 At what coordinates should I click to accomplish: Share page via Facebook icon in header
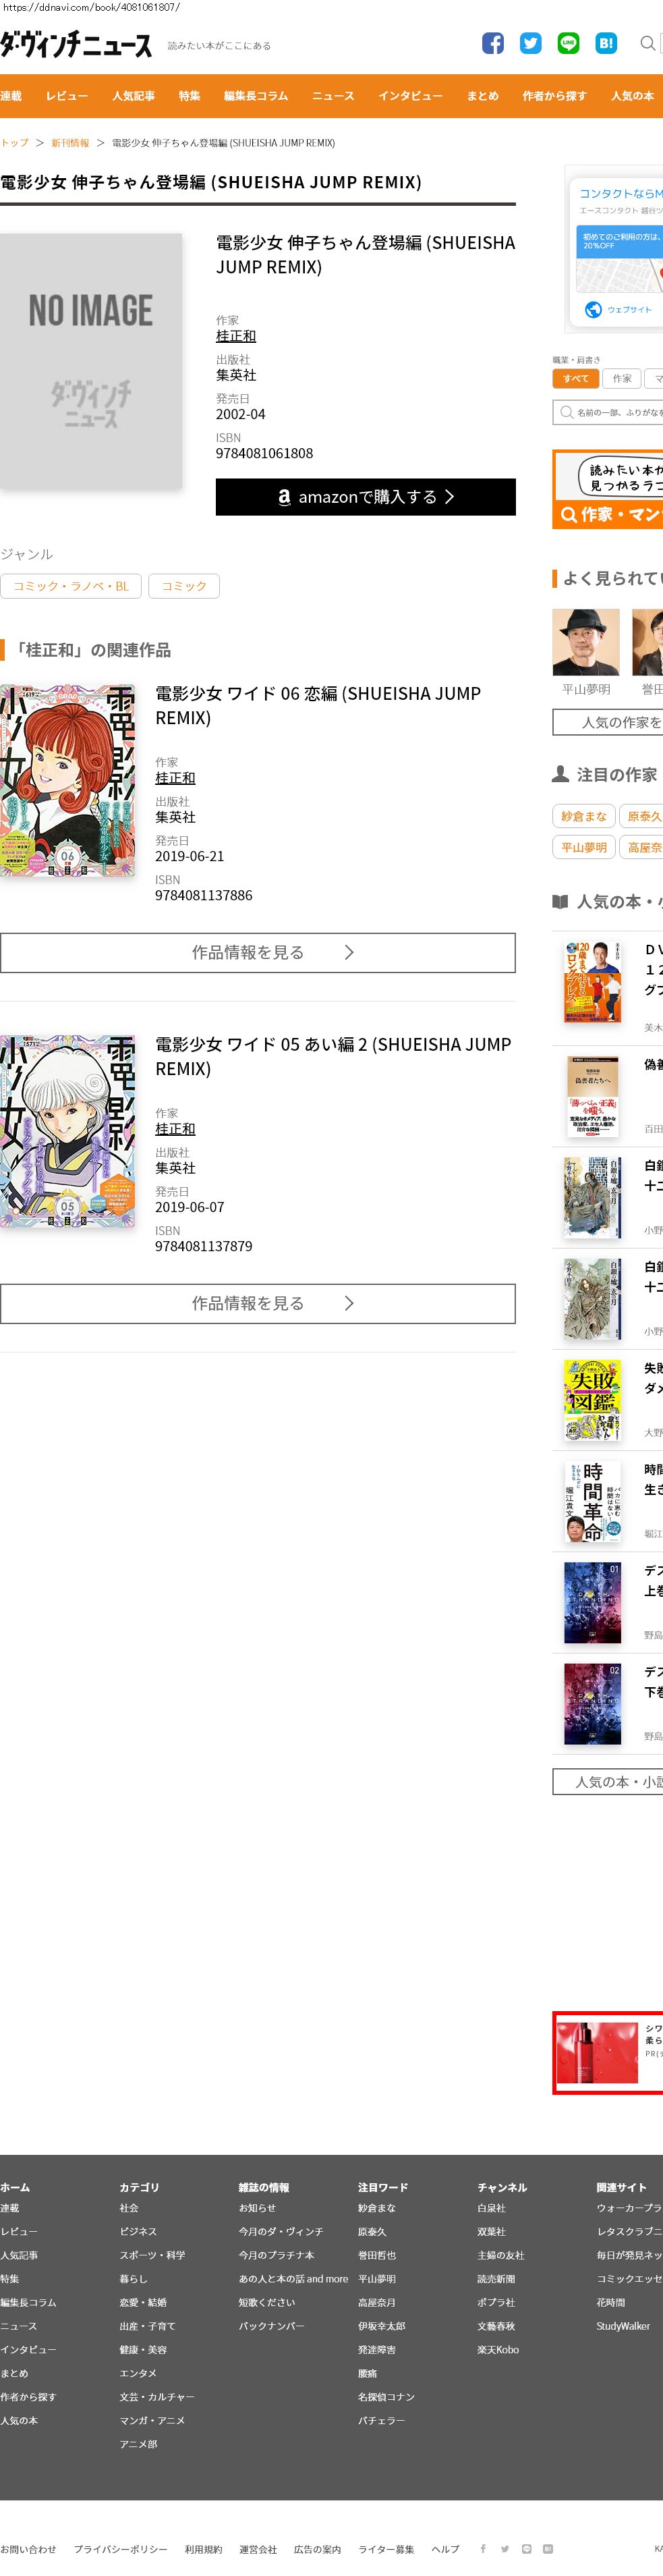point(493,43)
